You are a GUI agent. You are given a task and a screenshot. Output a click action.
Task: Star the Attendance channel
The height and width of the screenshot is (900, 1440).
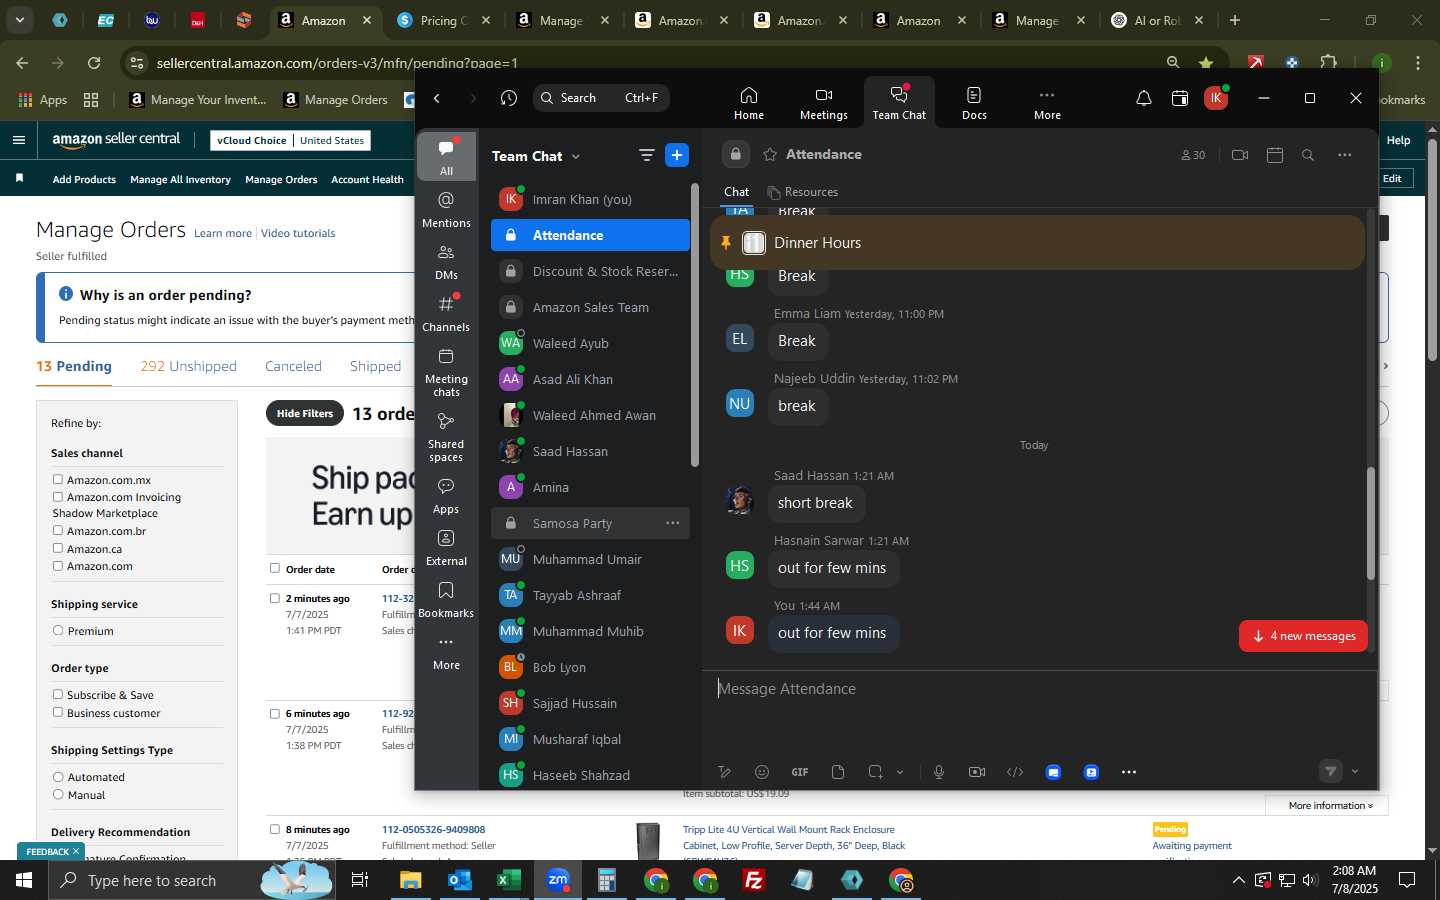click(x=770, y=154)
